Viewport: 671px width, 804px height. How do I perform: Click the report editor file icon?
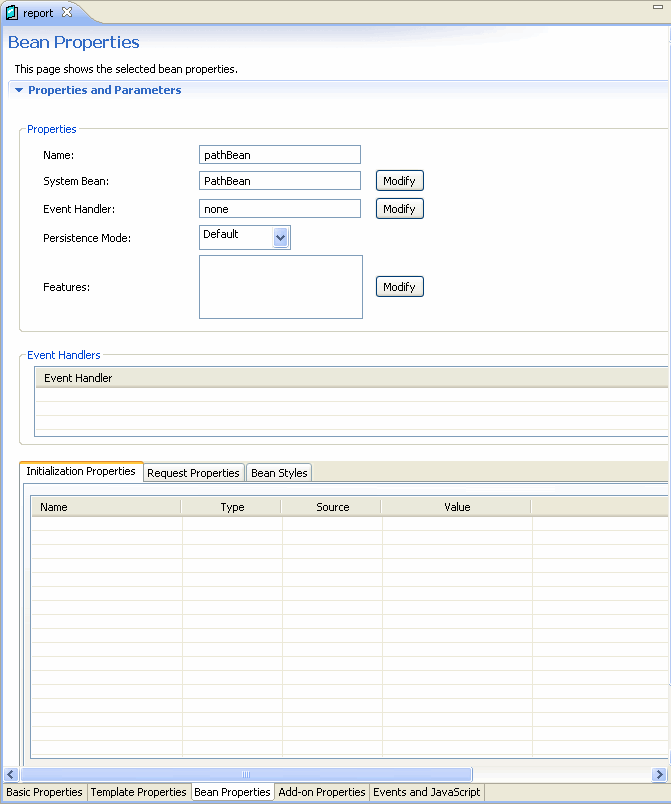pyautogui.click(x=11, y=12)
